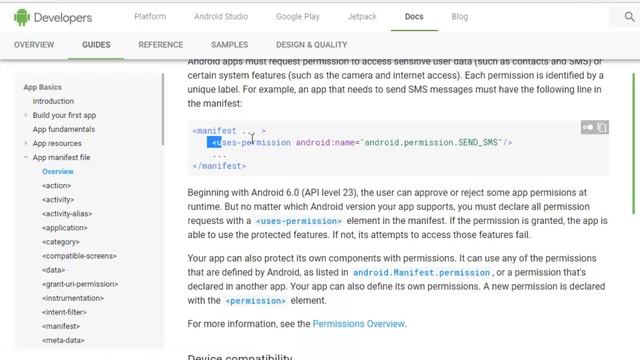Expand the Build your first app section
Image resolution: width=640 pixels, height=360 pixels.
[x=26, y=116]
